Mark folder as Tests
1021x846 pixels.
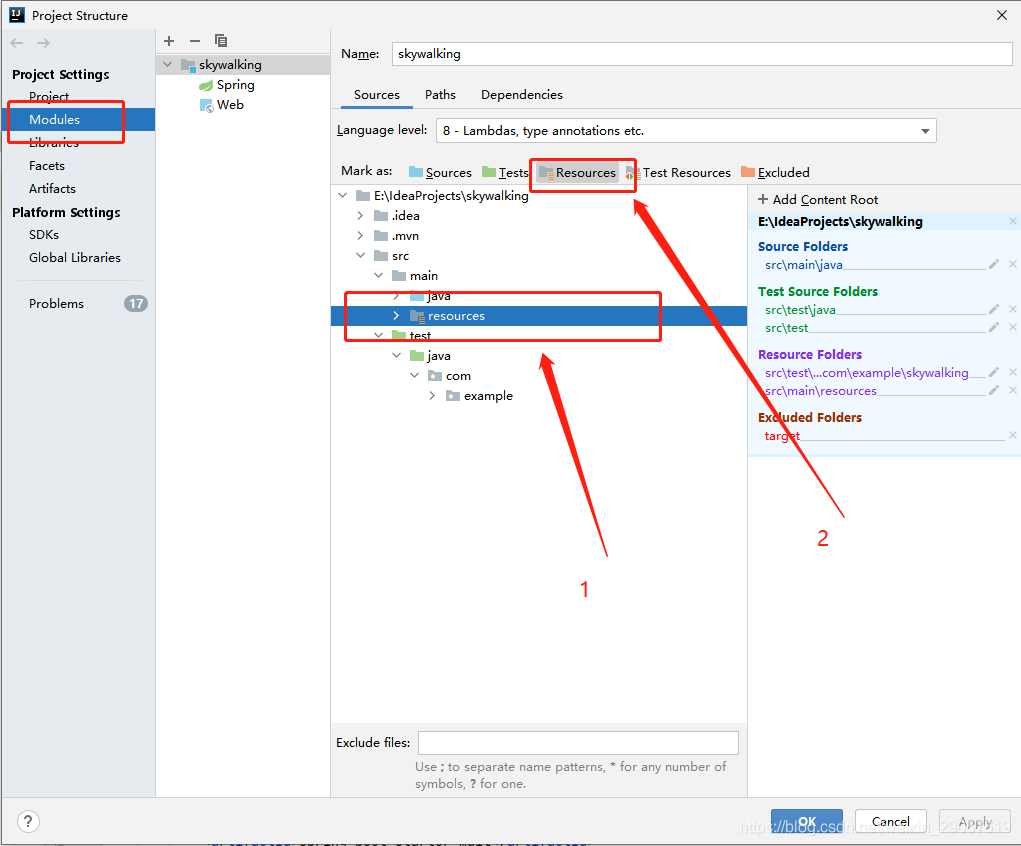[505, 173]
